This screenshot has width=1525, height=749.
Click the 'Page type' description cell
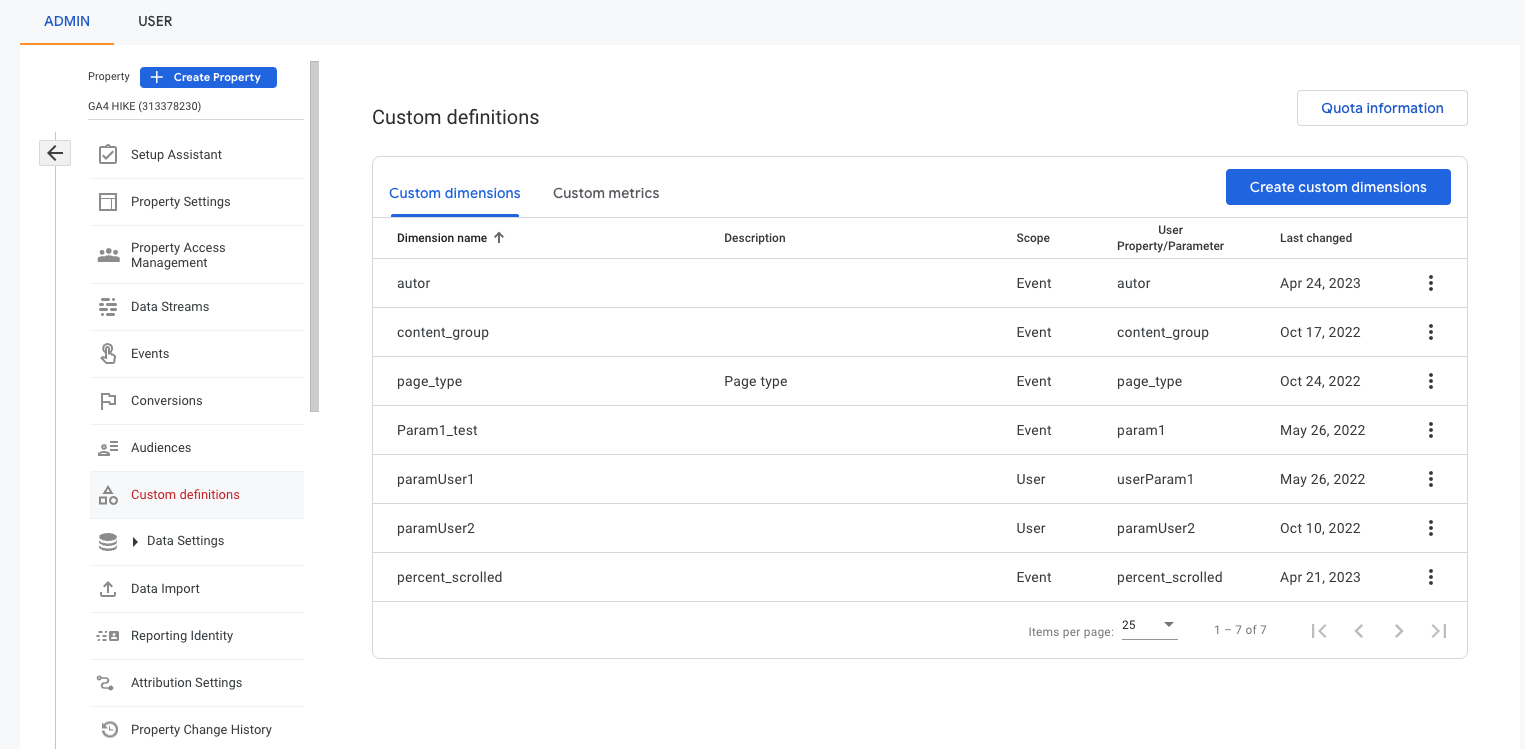pyautogui.click(x=756, y=381)
